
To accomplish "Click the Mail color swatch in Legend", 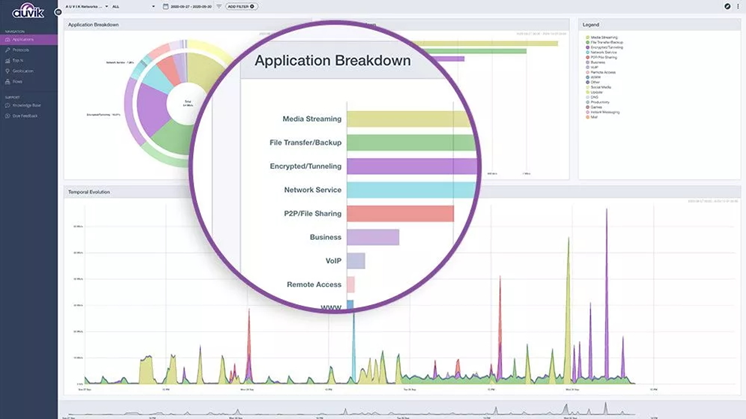I will click(x=587, y=117).
